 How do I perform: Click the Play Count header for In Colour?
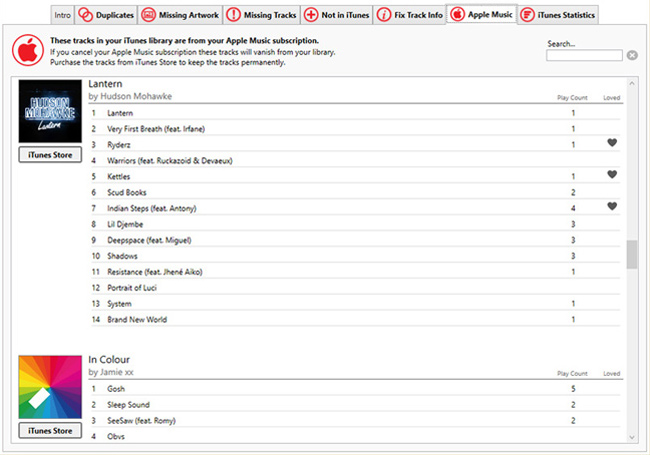[572, 373]
